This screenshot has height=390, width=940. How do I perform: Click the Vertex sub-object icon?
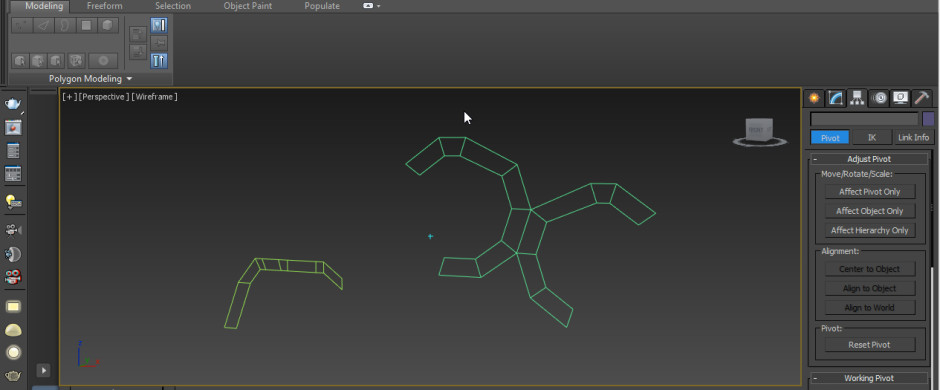(22, 25)
